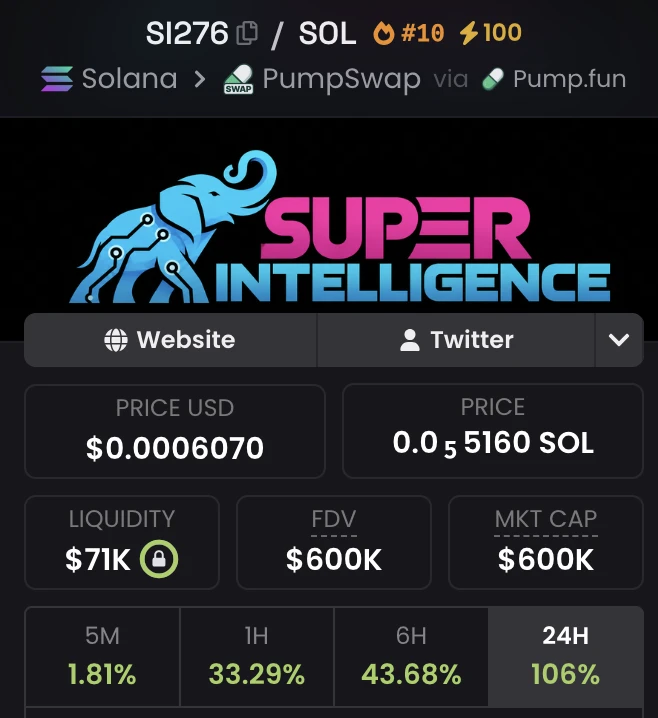Switch to the 6H timeframe tab
Image resolution: width=658 pixels, height=718 pixels.
coord(411,656)
